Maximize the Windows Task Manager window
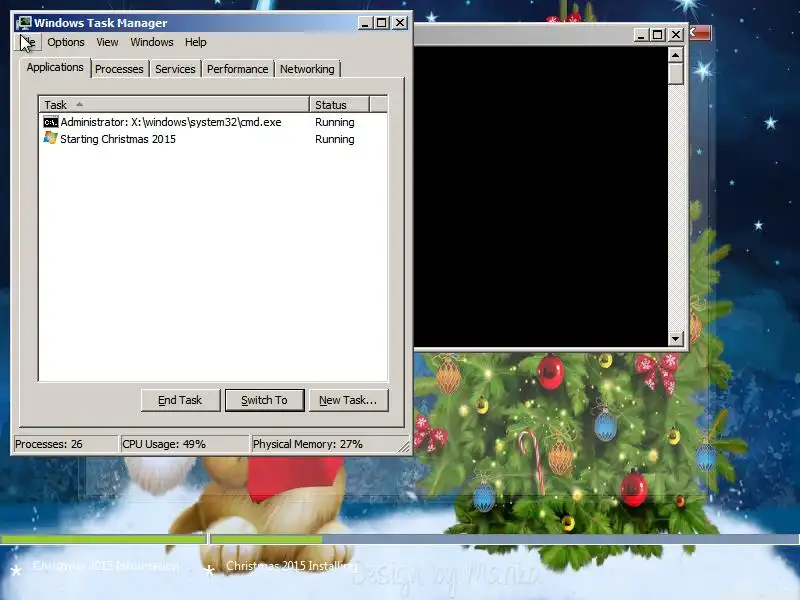 [382, 23]
